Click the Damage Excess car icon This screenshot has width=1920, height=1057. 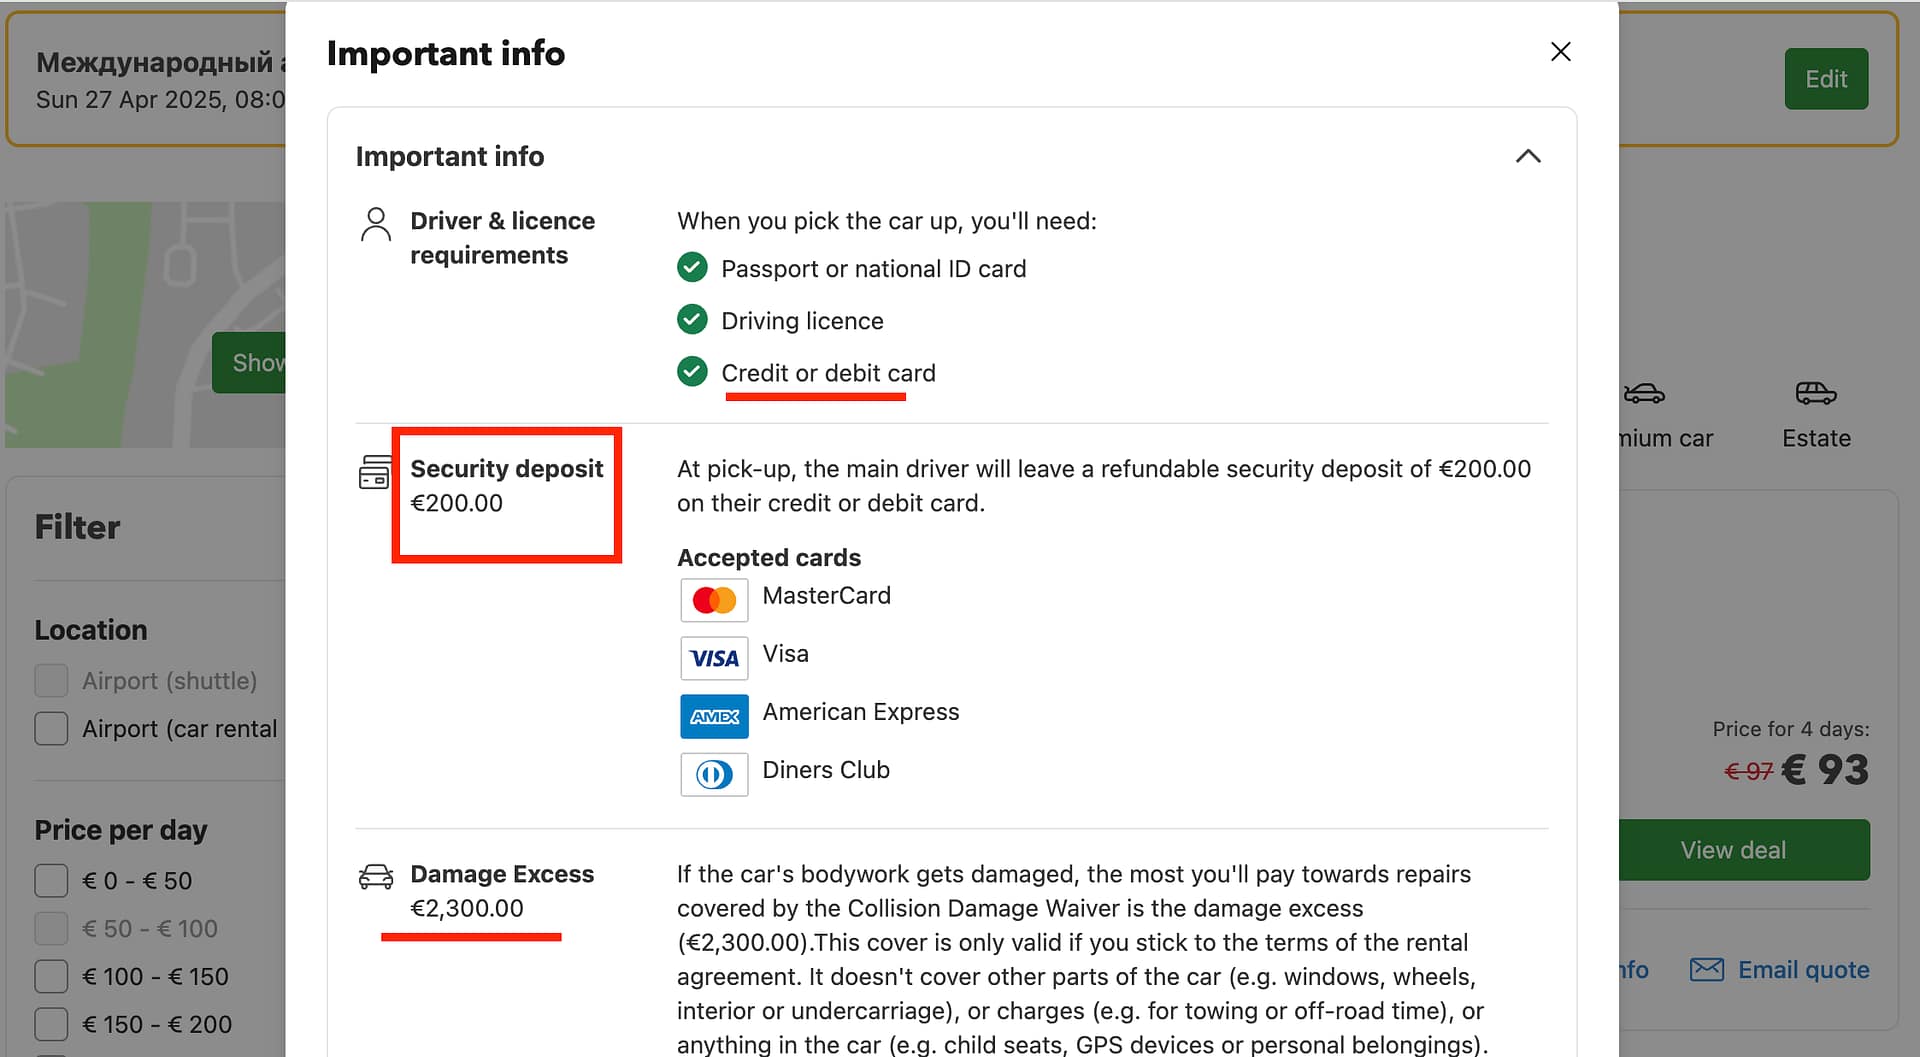coord(376,877)
